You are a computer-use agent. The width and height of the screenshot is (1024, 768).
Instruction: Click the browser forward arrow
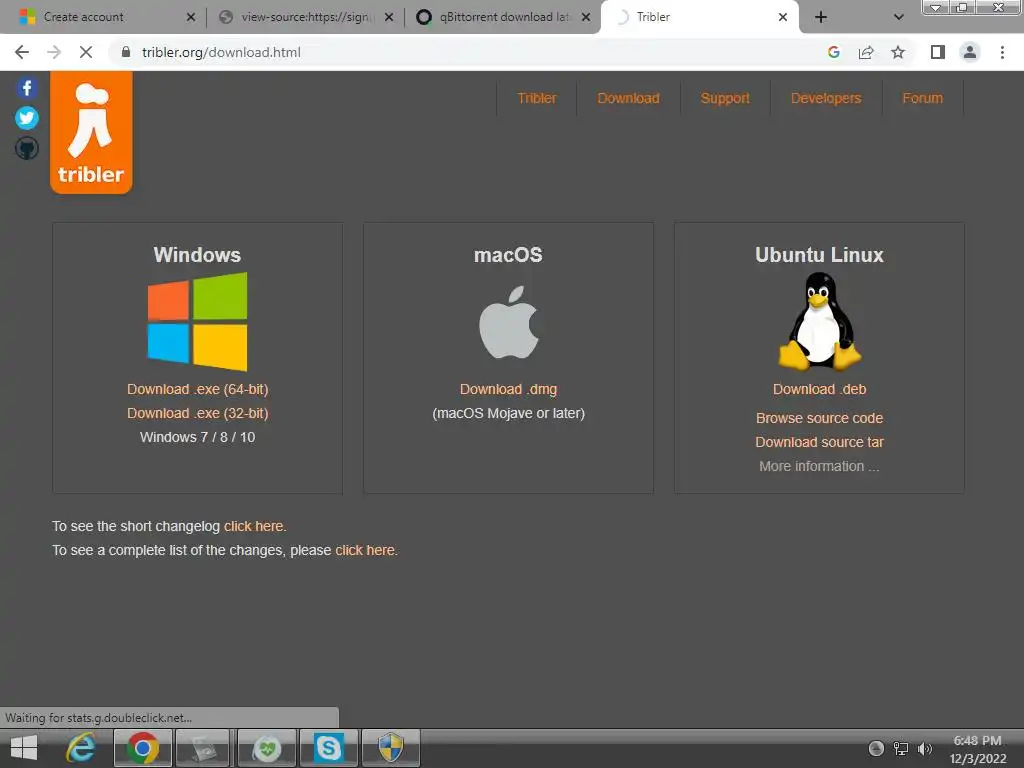[x=54, y=52]
